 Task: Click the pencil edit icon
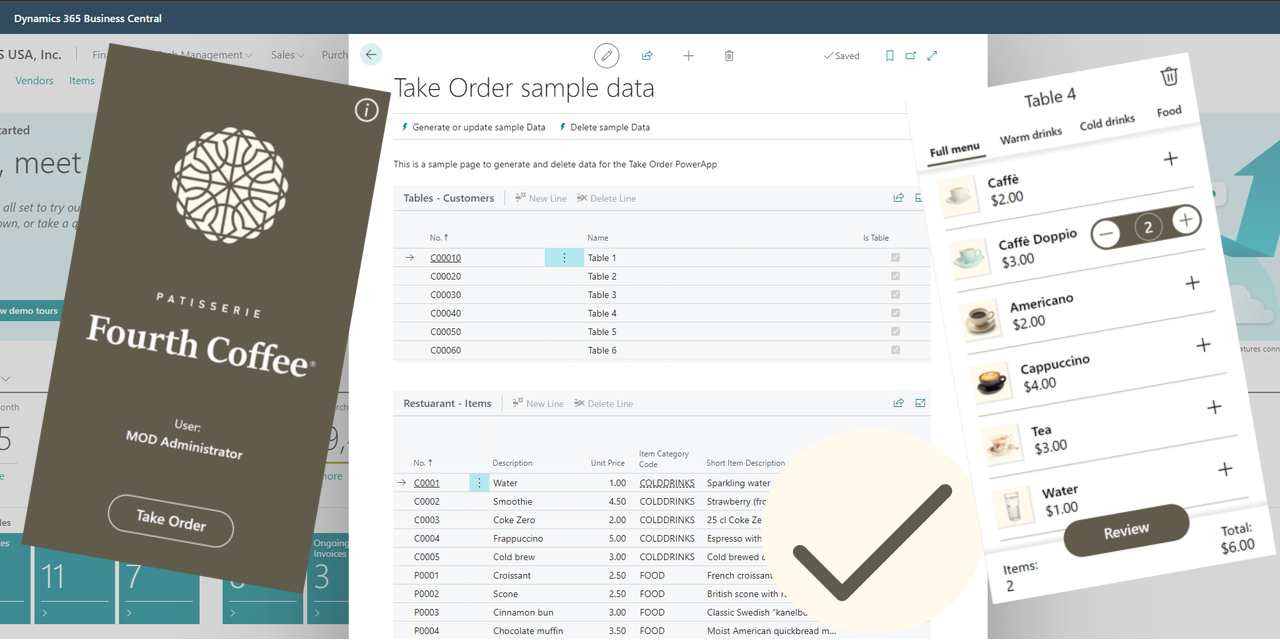(606, 56)
